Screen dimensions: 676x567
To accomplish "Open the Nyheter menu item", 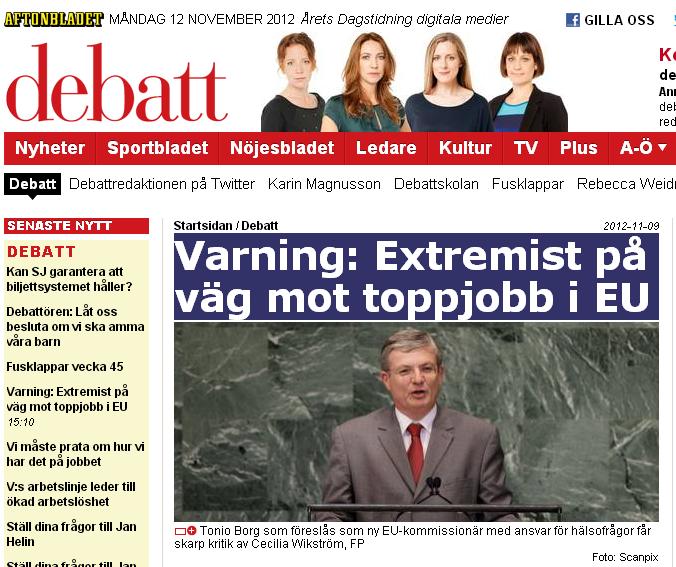I will (x=50, y=148).
